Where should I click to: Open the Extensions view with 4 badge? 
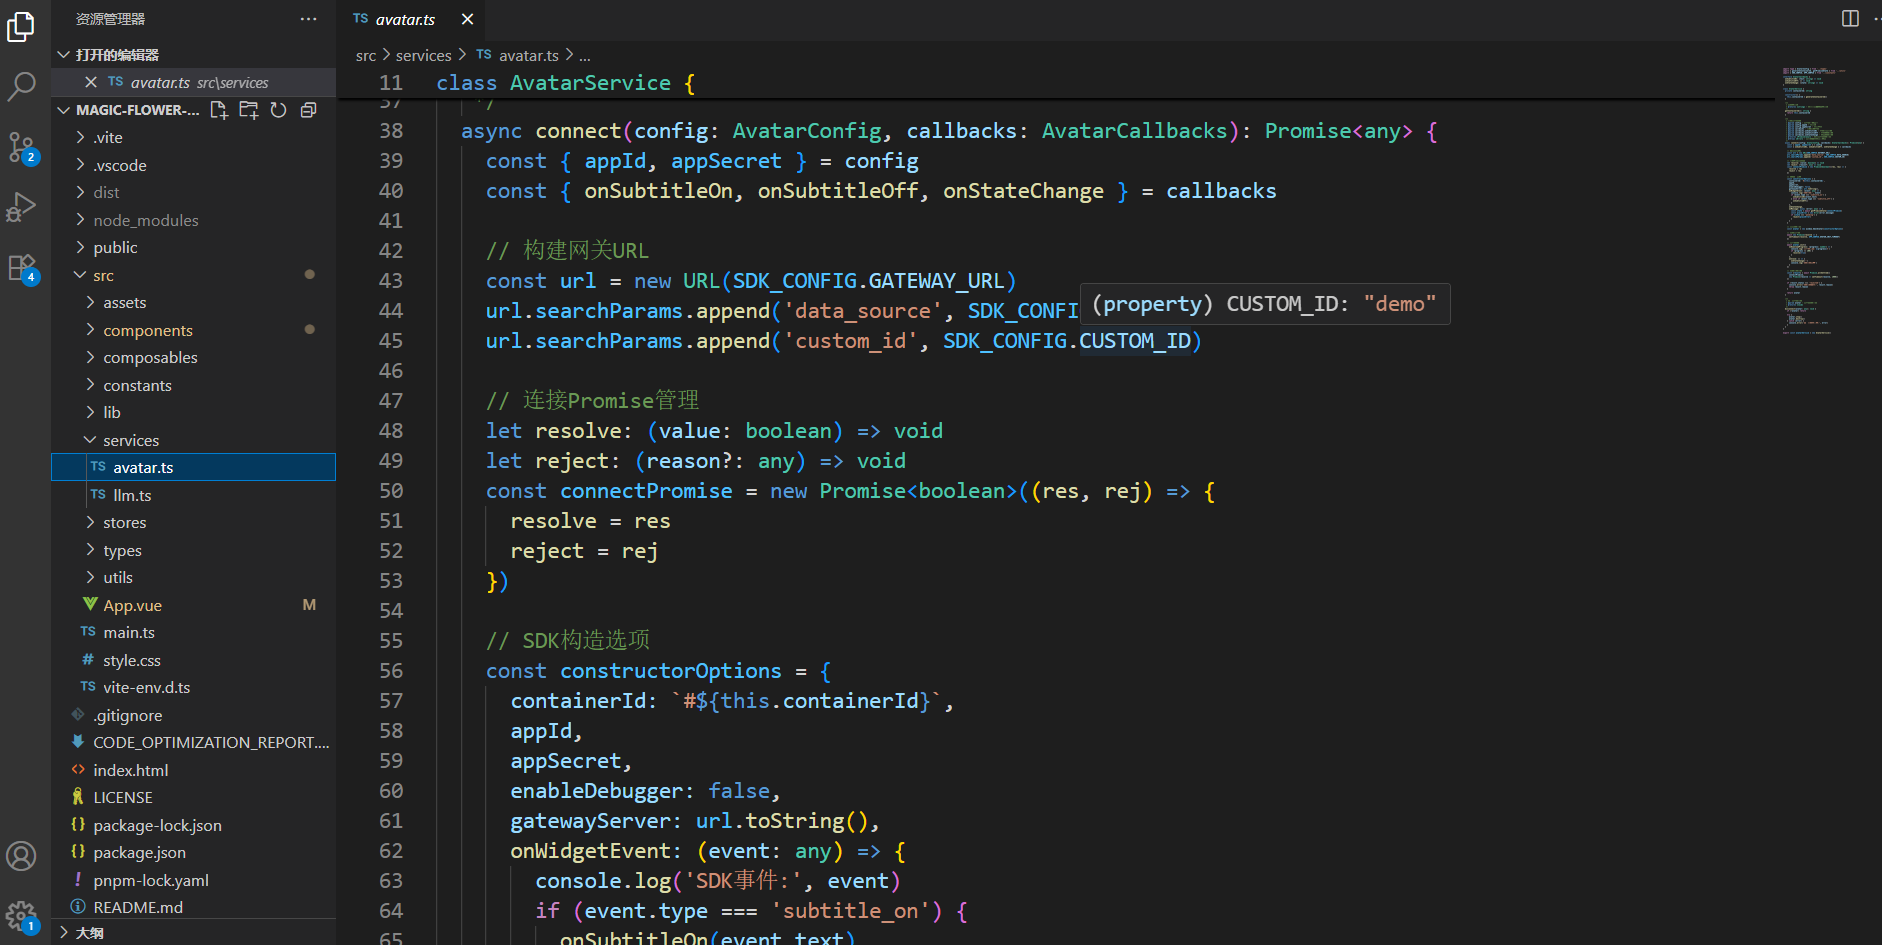[x=21, y=268]
